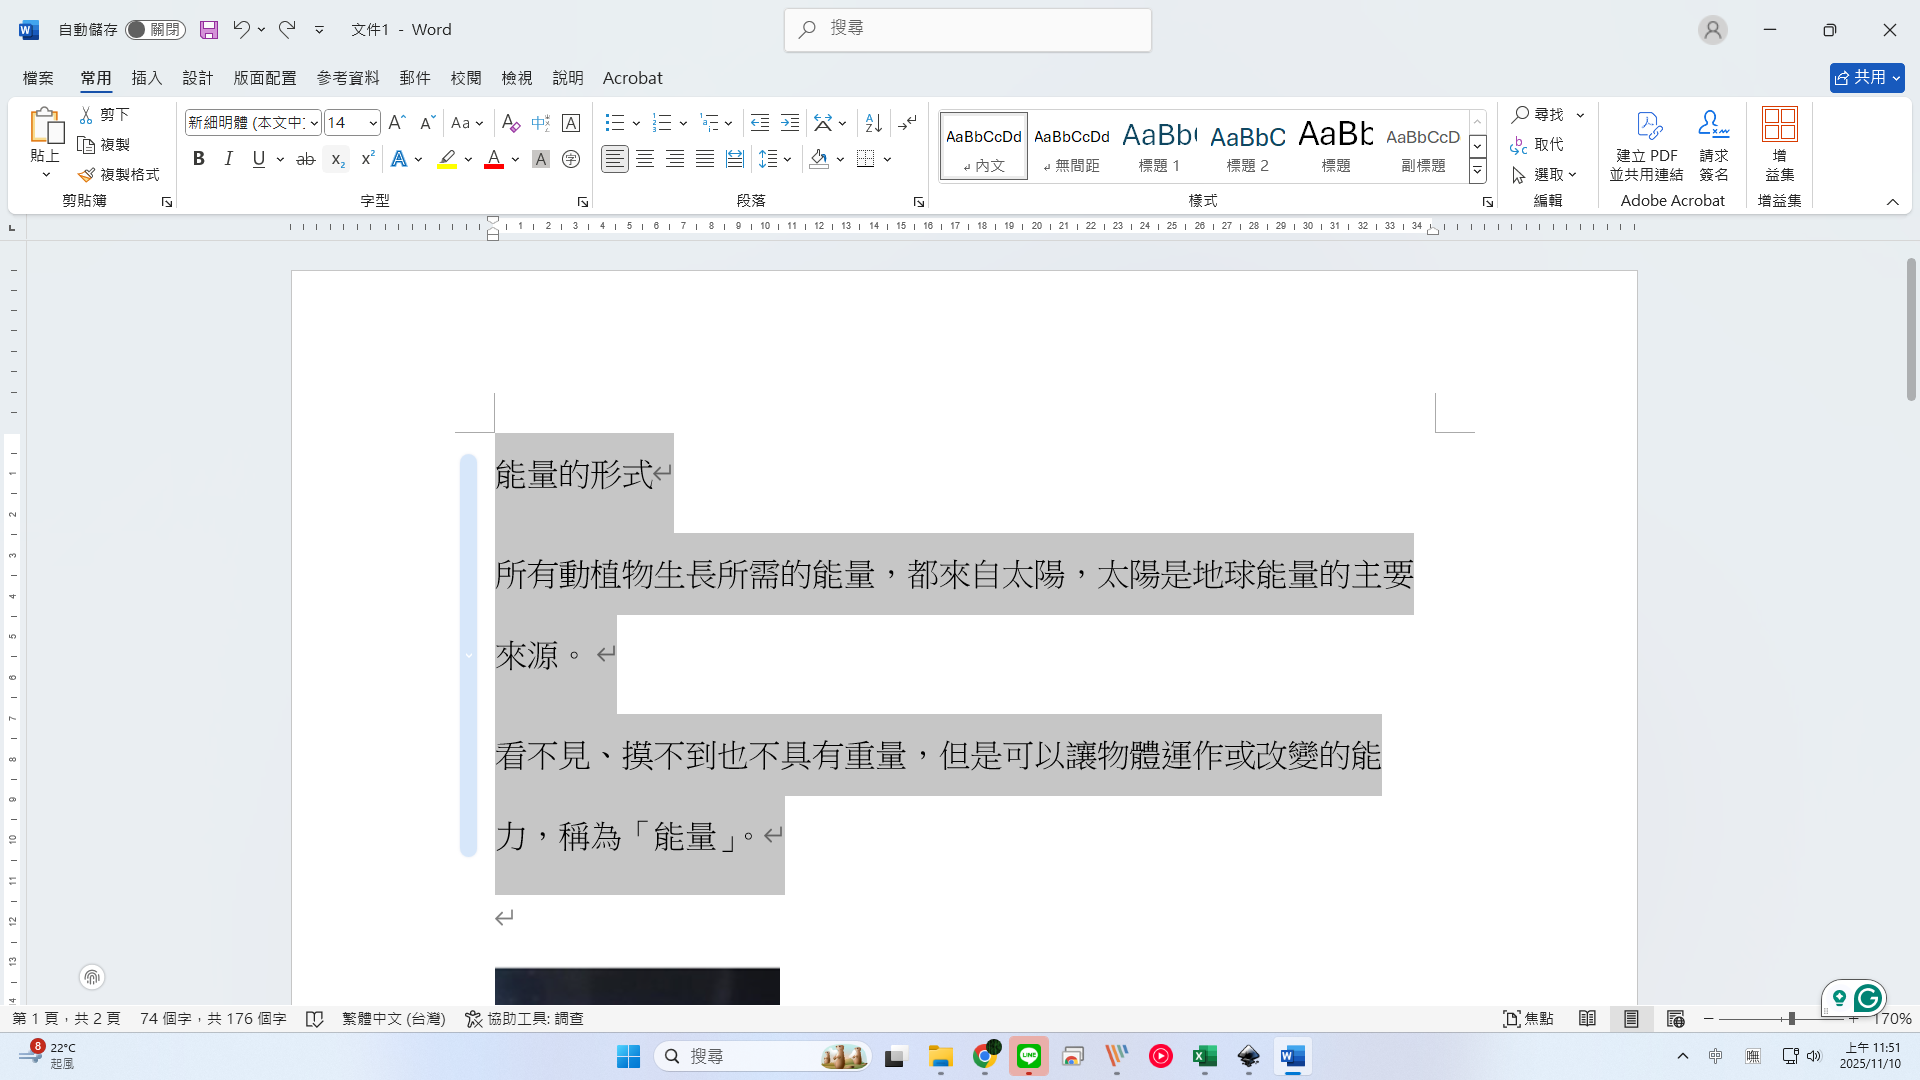
Task: Click the Save icon in title bar
Action: click(208, 30)
